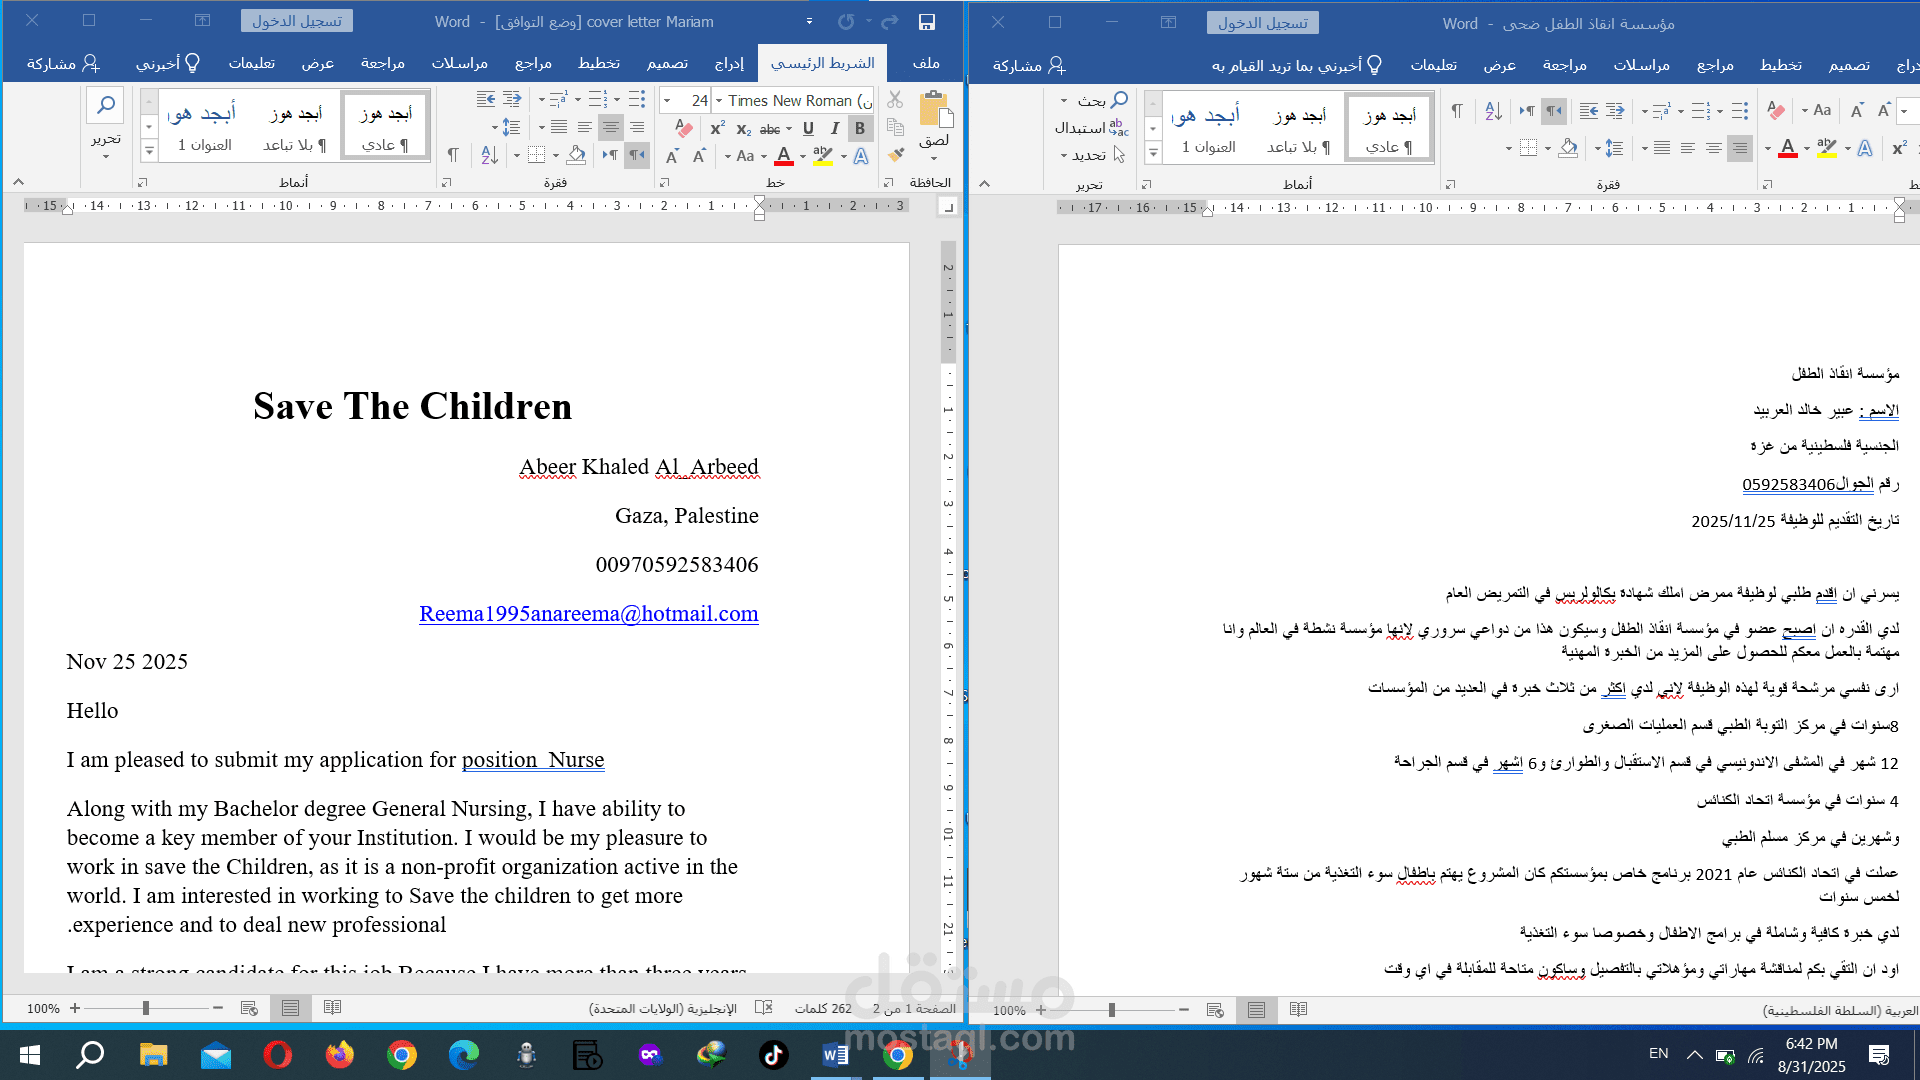Cut selection with scissors icon
The width and height of the screenshot is (1920, 1080).
coord(895,100)
